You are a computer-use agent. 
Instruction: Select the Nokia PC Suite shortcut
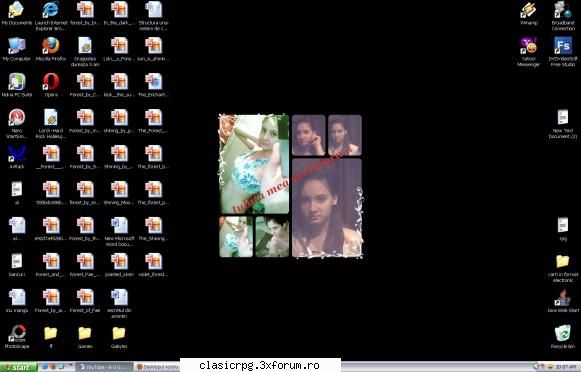pos(16,85)
